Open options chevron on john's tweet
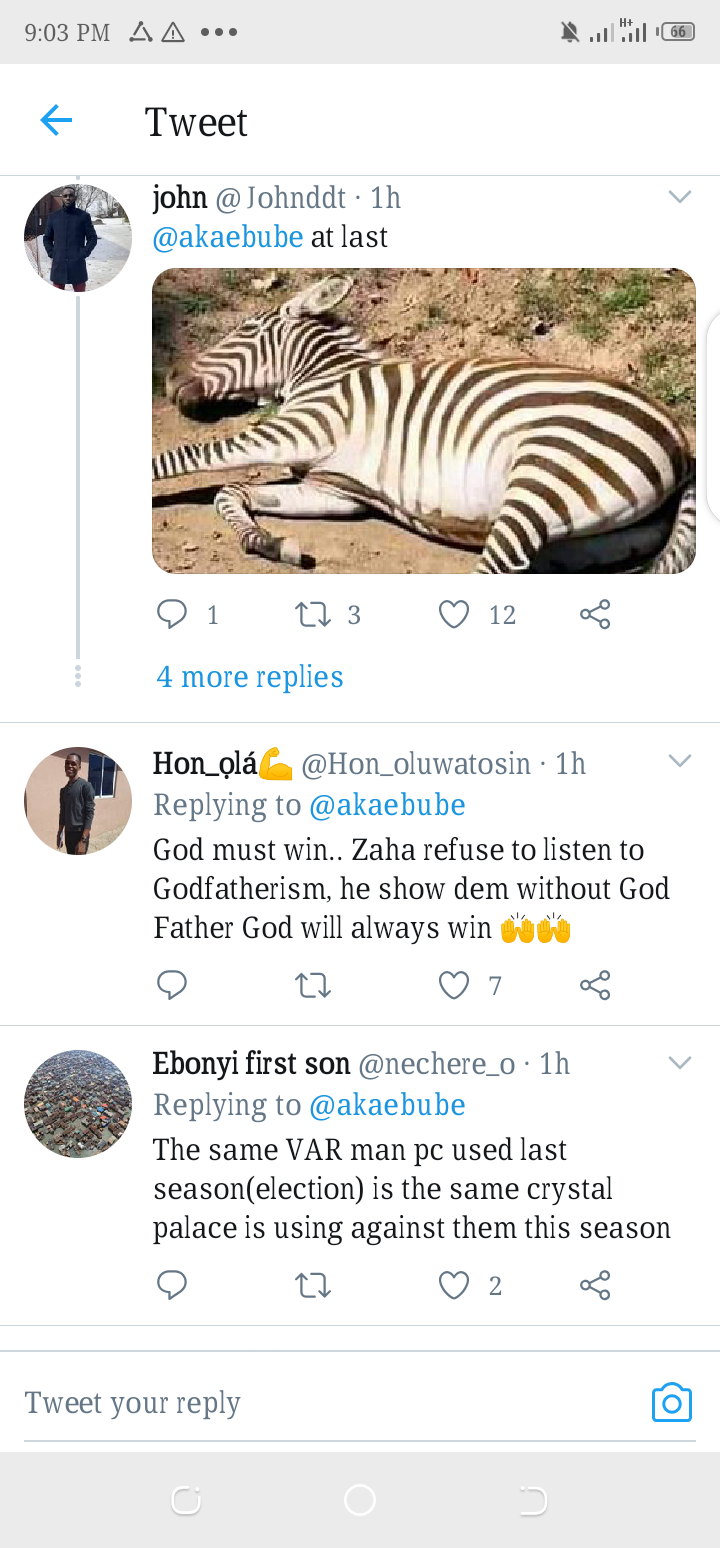This screenshot has height=1548, width=720. pos(680,197)
